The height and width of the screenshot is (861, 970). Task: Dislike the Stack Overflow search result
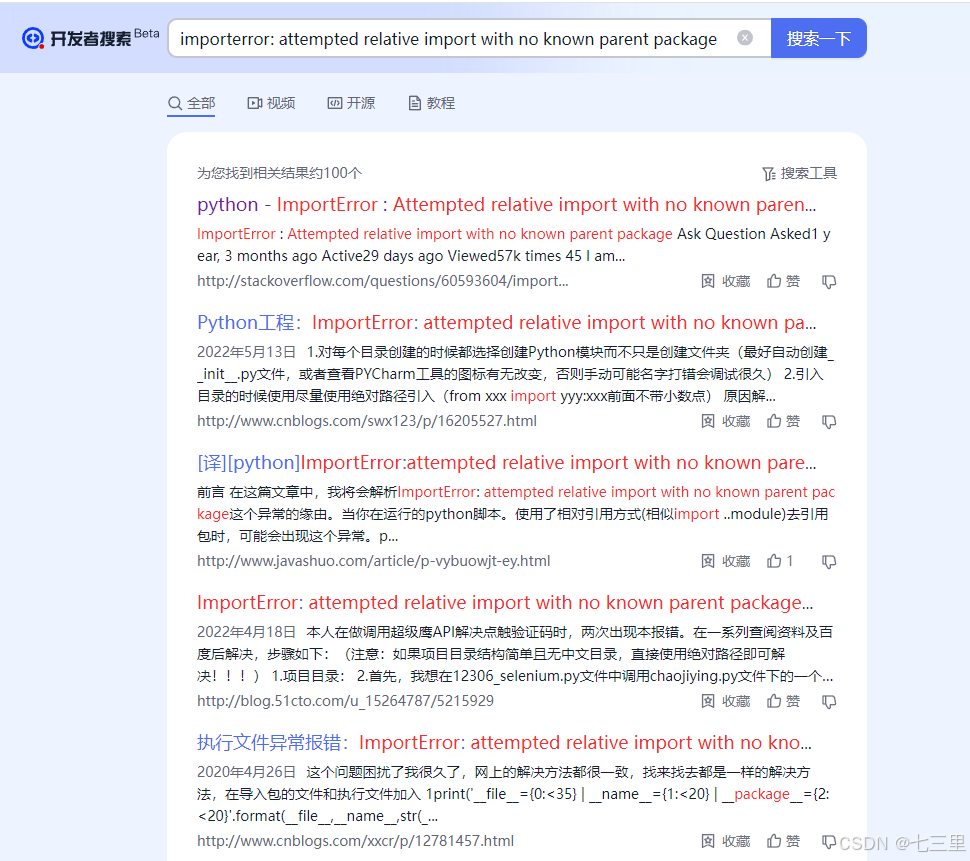[829, 282]
